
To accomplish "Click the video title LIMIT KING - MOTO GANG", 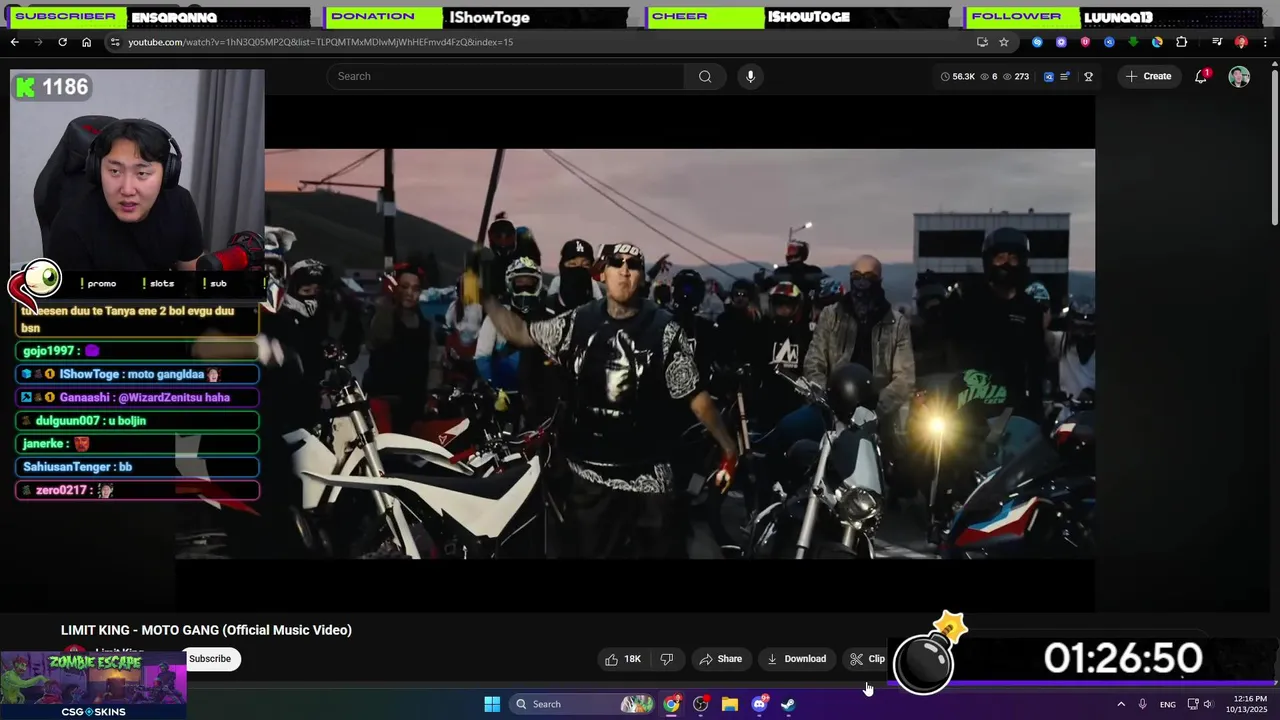I will pyautogui.click(x=206, y=630).
